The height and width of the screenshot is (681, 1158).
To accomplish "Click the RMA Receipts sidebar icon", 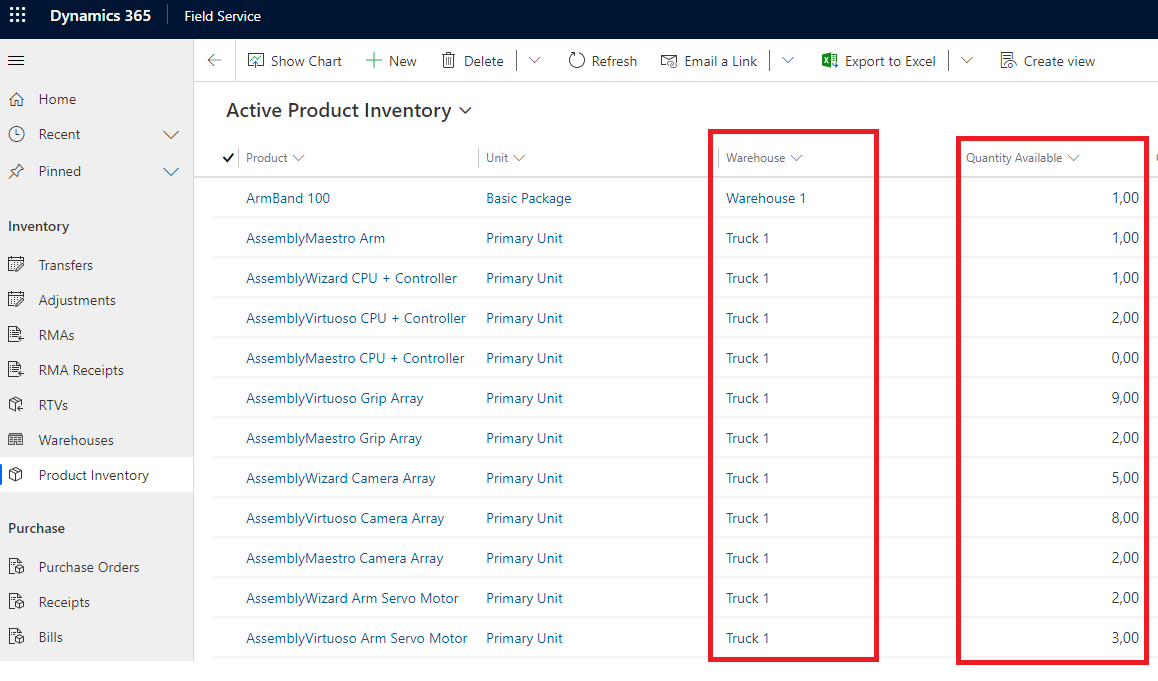I will 16,369.
